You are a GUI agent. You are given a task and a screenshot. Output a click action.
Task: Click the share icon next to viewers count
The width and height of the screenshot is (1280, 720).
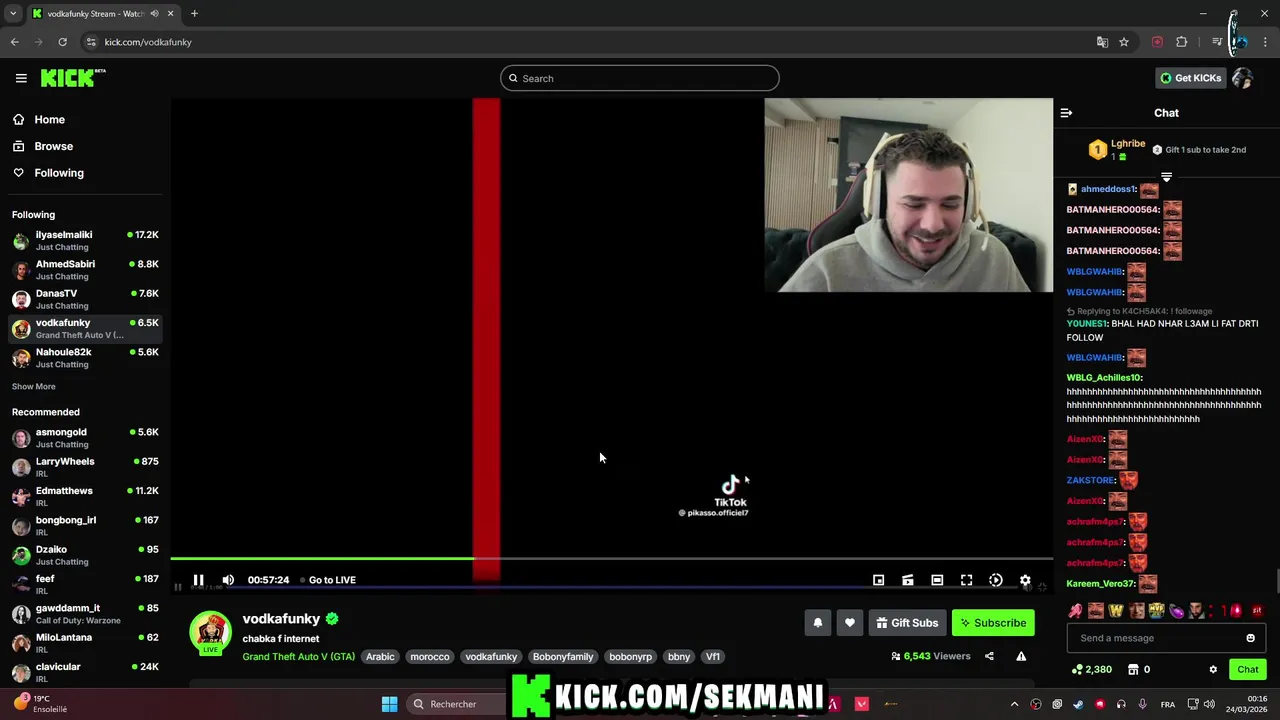coord(989,656)
